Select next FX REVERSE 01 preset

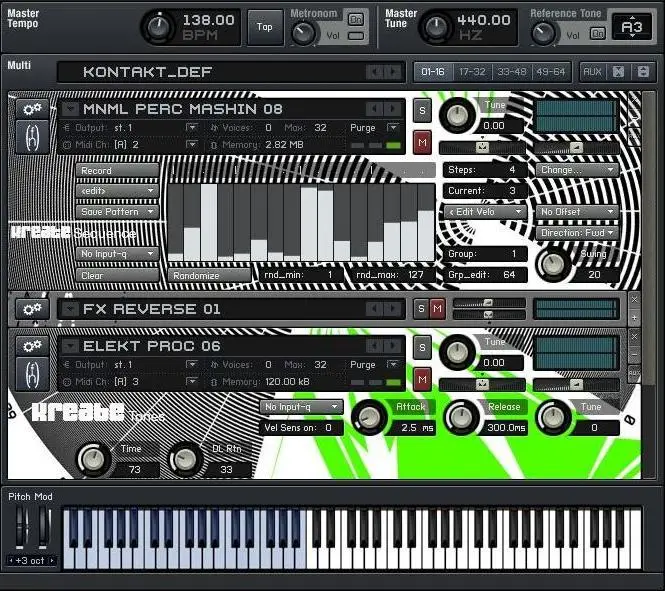point(393,309)
